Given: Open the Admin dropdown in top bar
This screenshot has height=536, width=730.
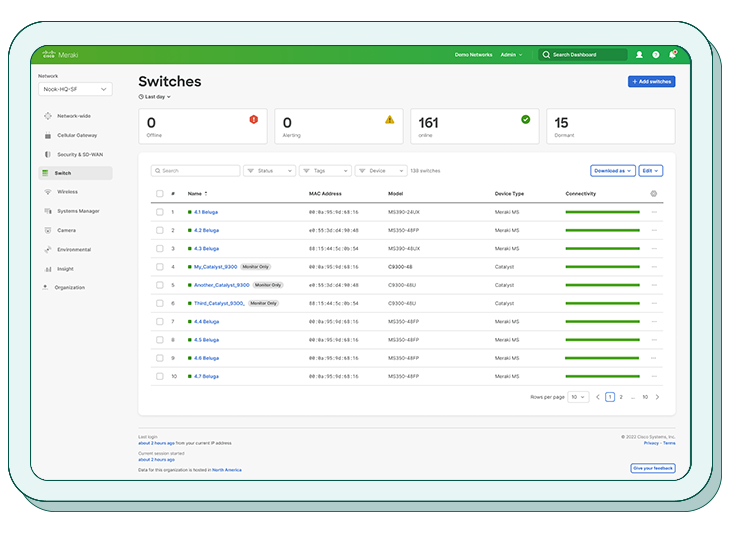Looking at the screenshot, I should (x=511, y=54).
